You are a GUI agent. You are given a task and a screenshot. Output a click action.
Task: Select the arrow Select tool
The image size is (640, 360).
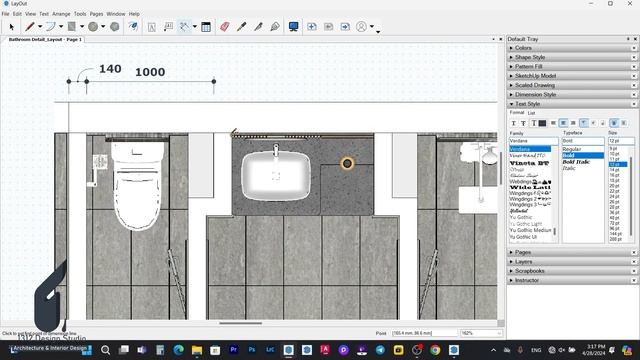[x=11, y=27]
